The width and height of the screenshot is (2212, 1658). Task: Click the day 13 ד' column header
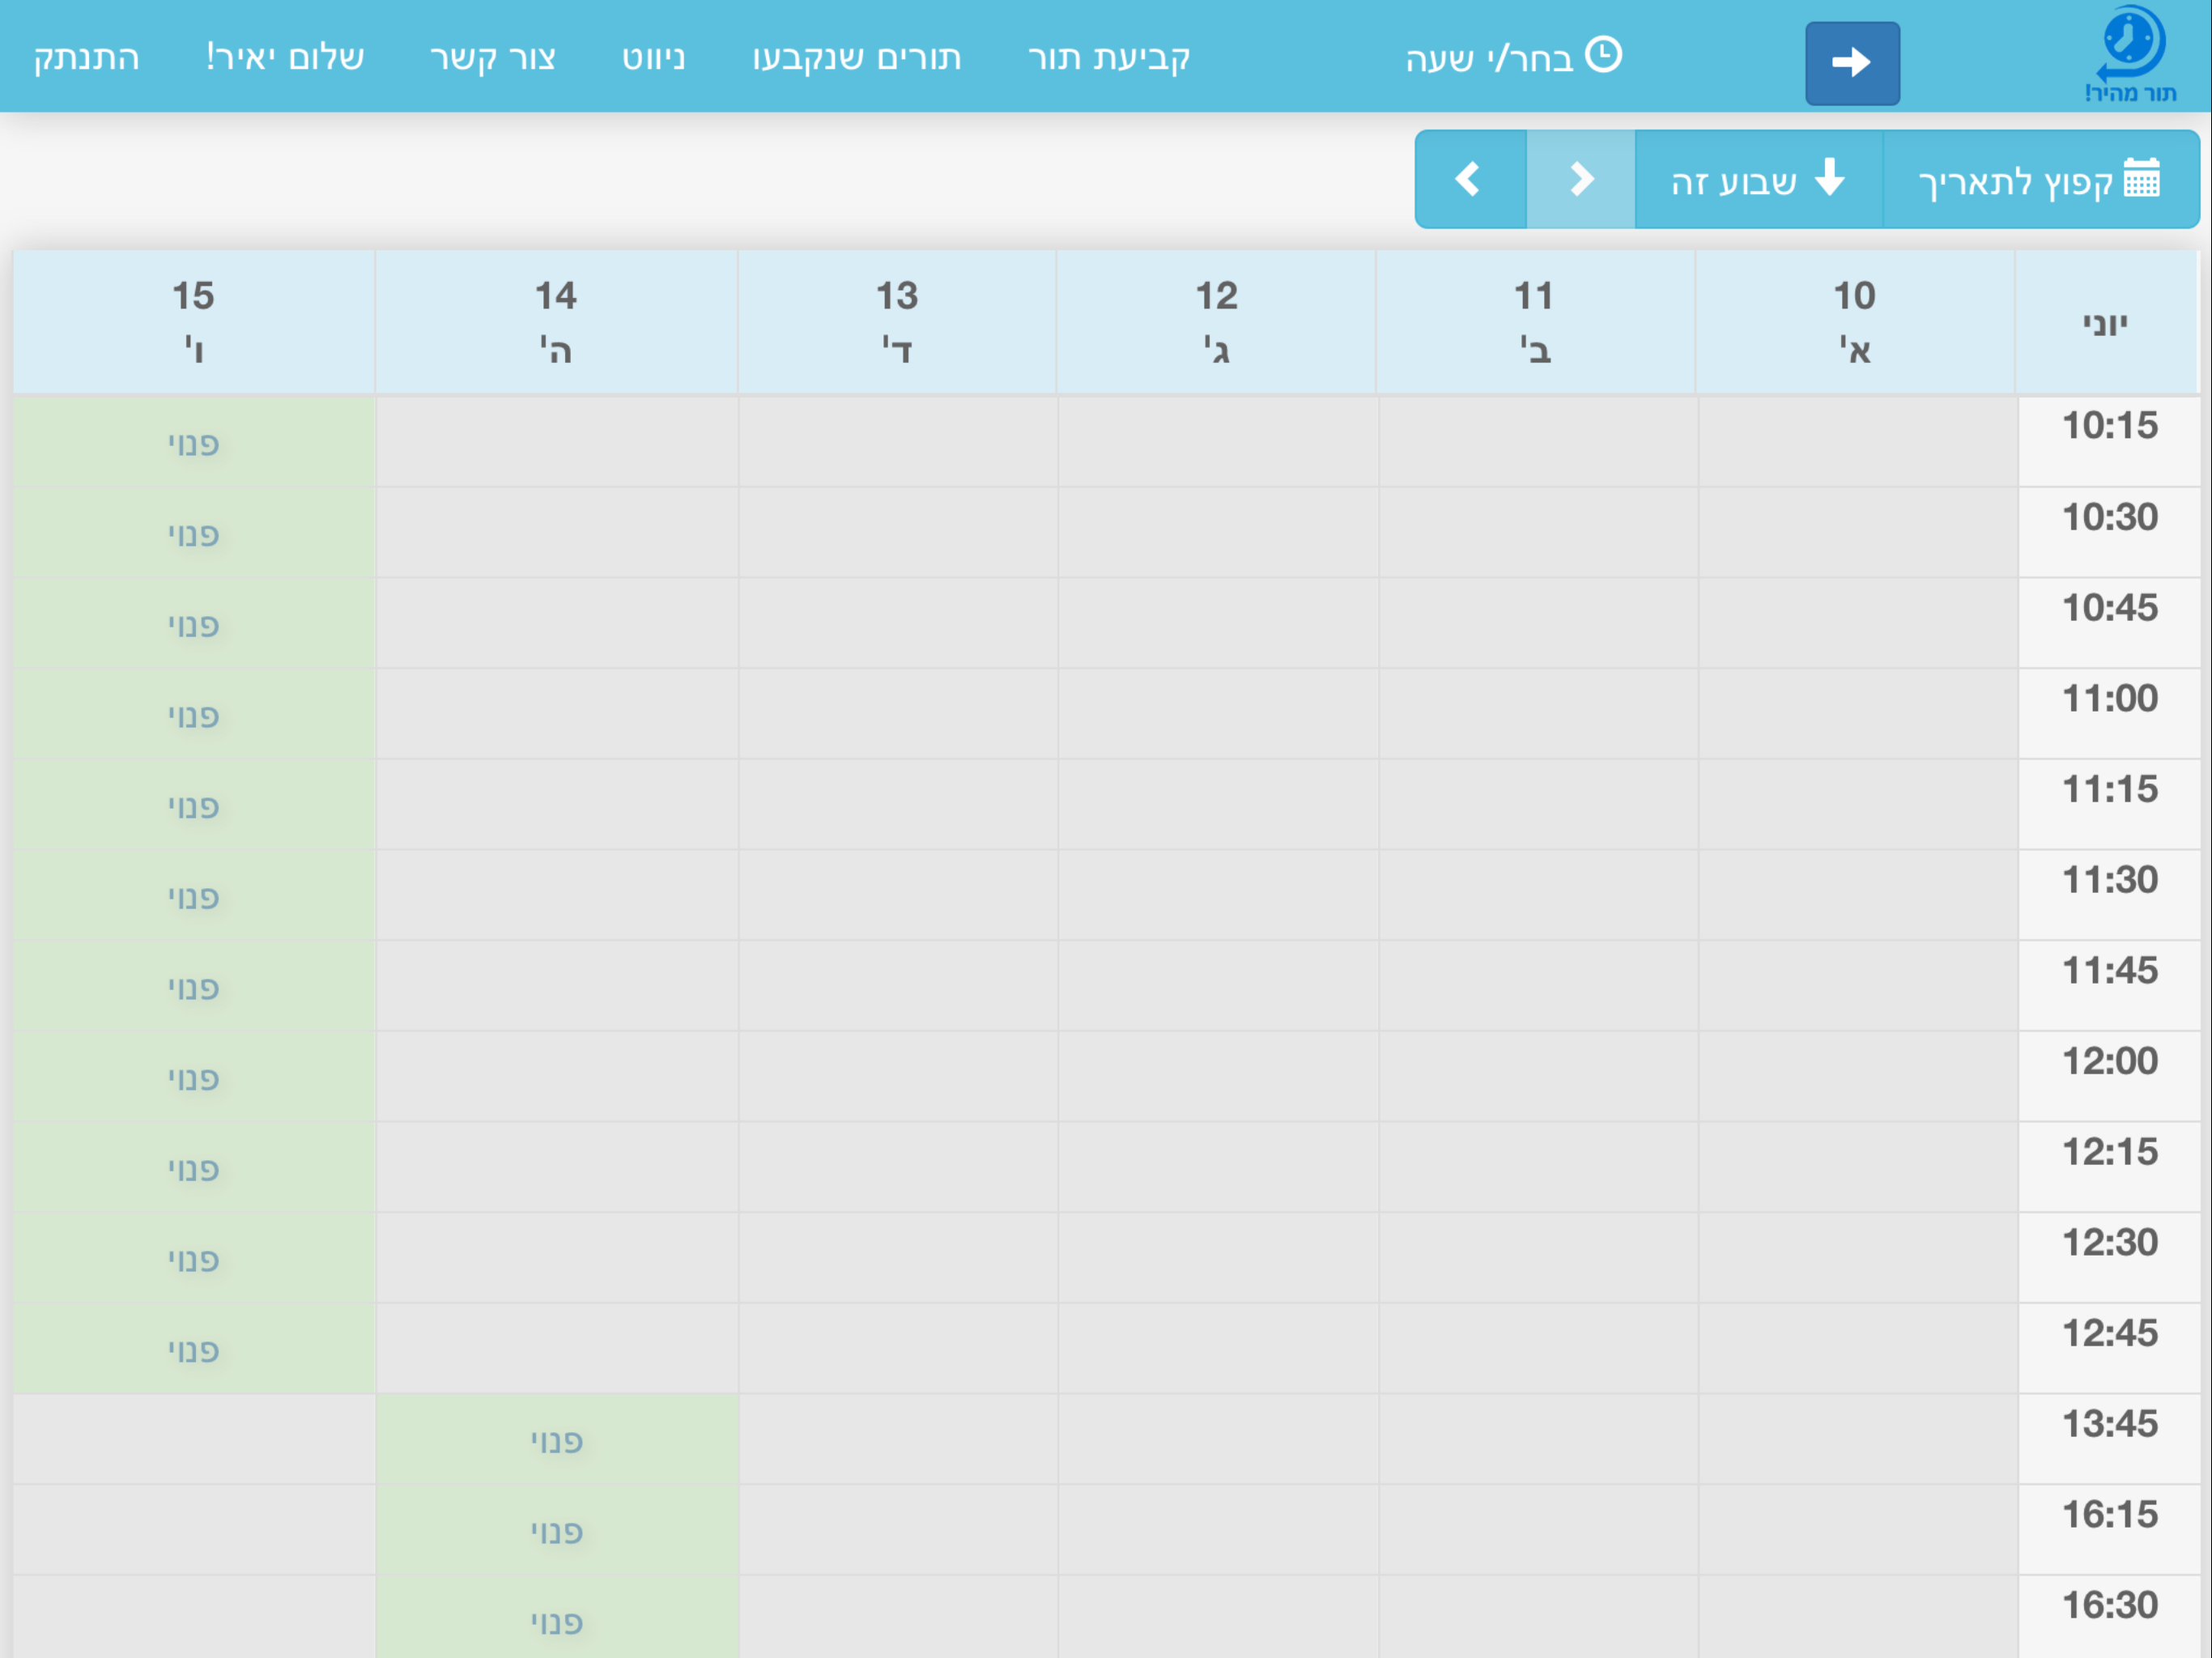pyautogui.click(x=897, y=322)
